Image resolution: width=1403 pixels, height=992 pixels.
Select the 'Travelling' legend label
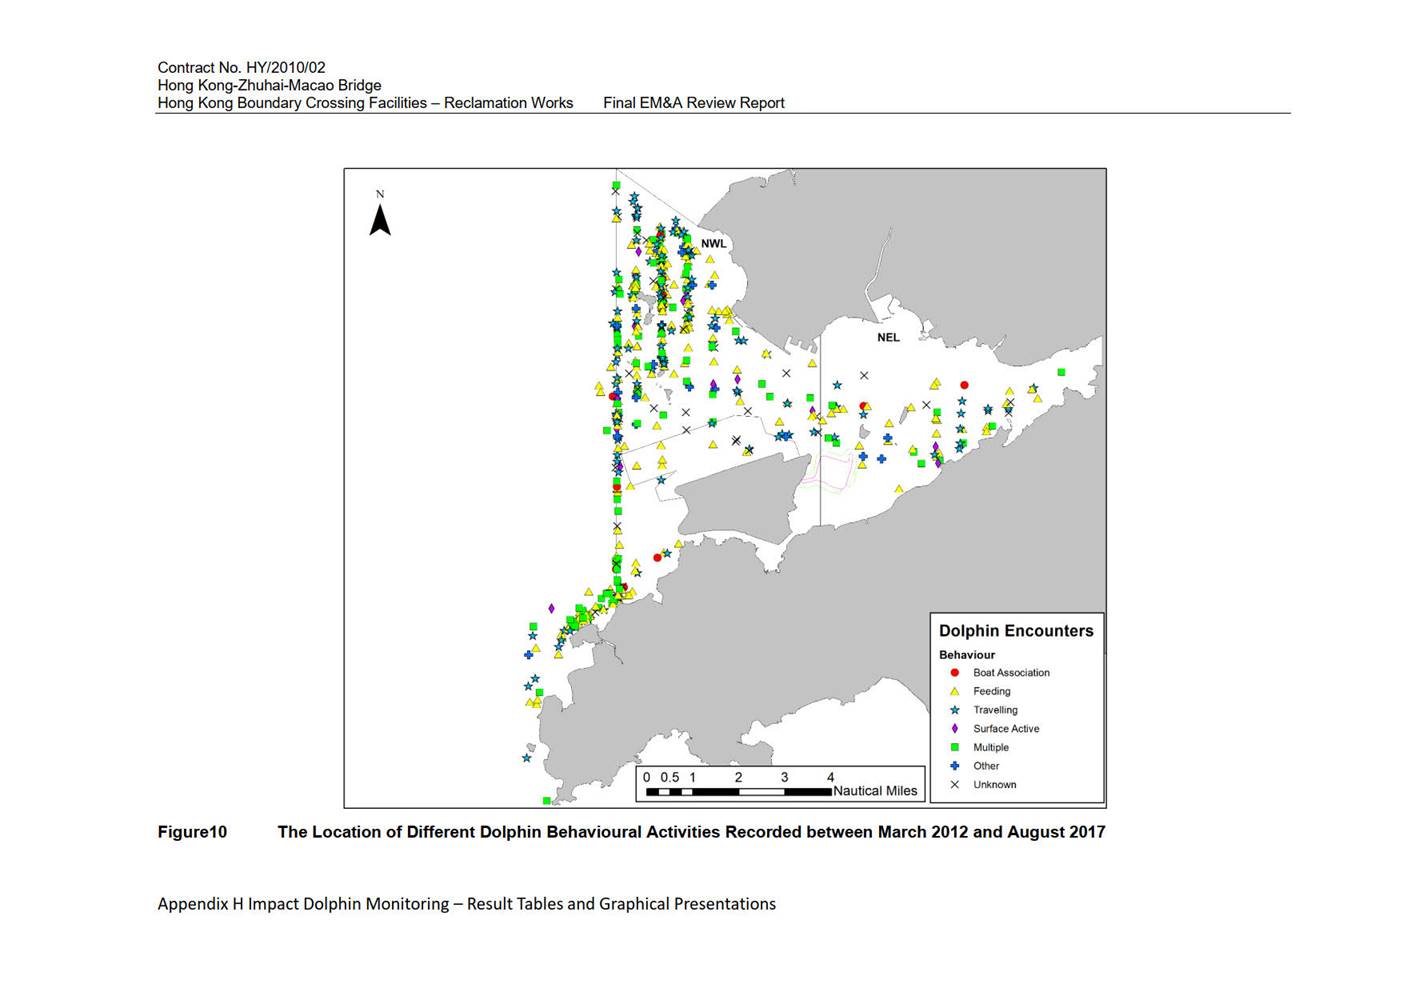coord(995,710)
